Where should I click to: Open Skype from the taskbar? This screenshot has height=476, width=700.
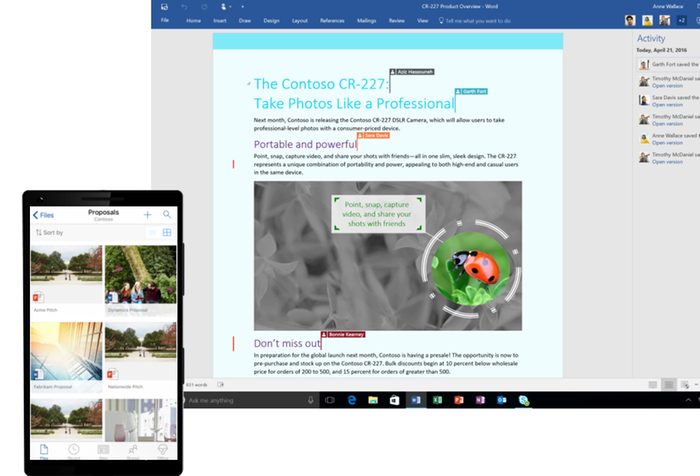(524, 400)
